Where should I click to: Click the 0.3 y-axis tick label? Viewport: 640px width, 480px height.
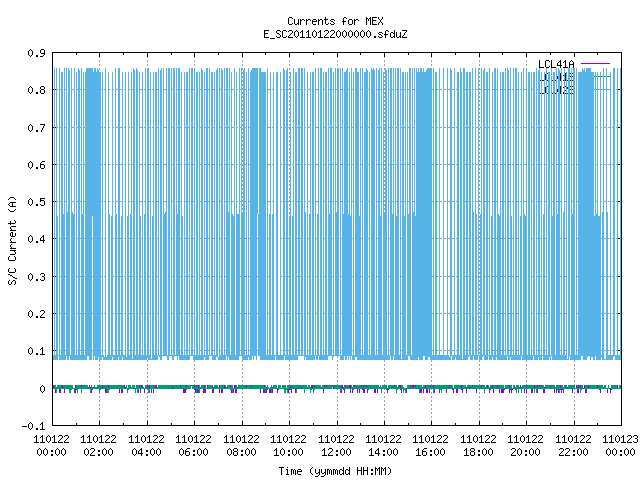tap(36, 277)
